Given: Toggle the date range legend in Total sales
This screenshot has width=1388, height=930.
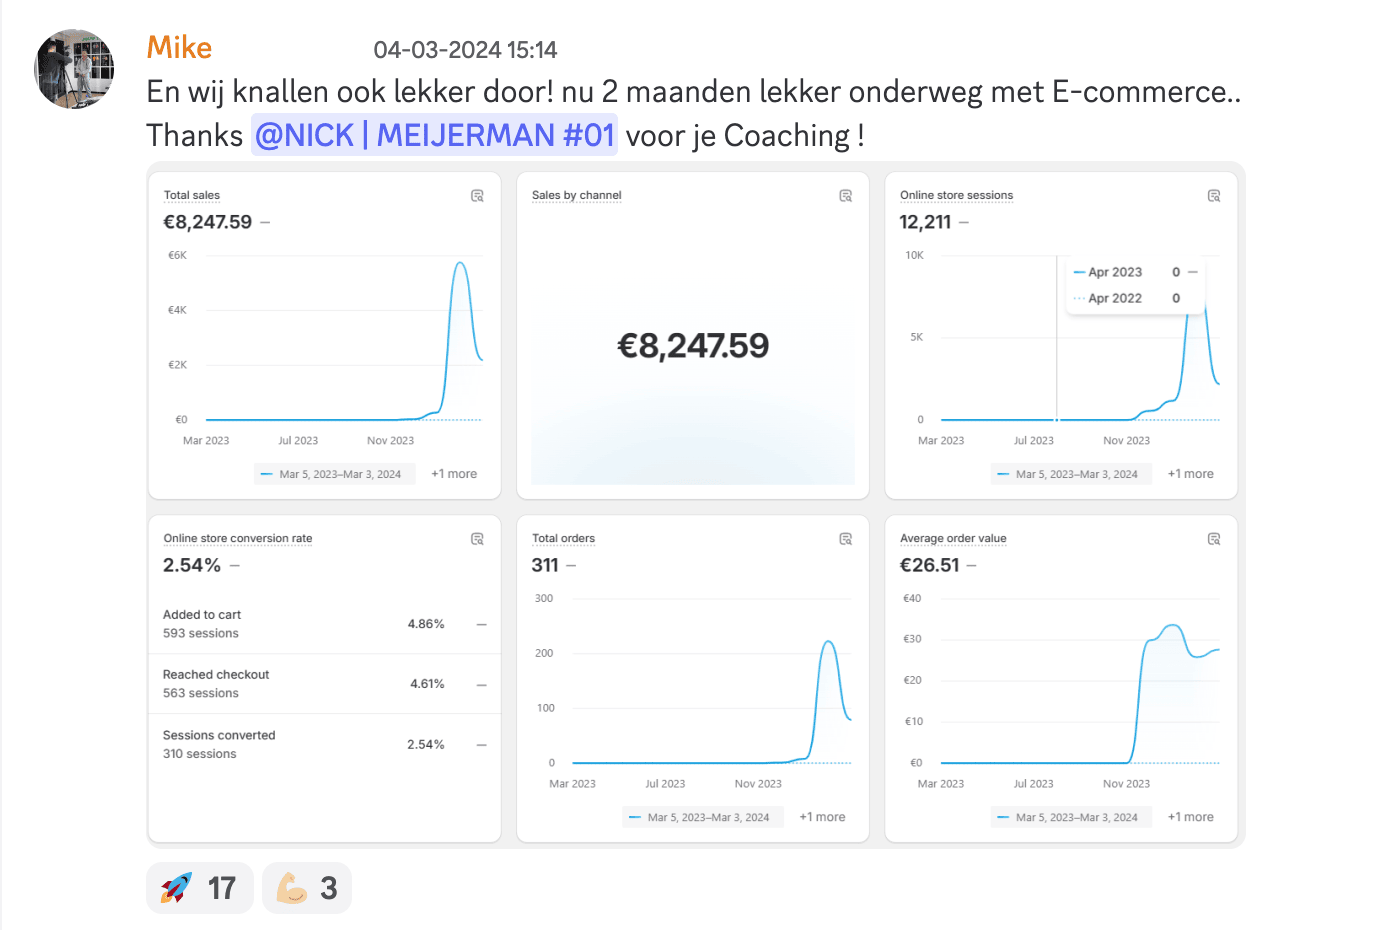Looking at the screenshot, I should [x=331, y=474].
